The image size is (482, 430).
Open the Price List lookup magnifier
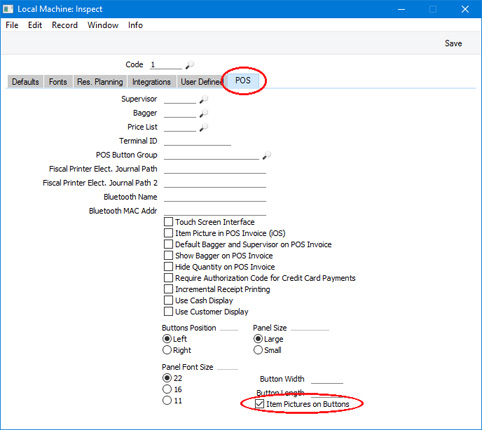tap(203, 127)
